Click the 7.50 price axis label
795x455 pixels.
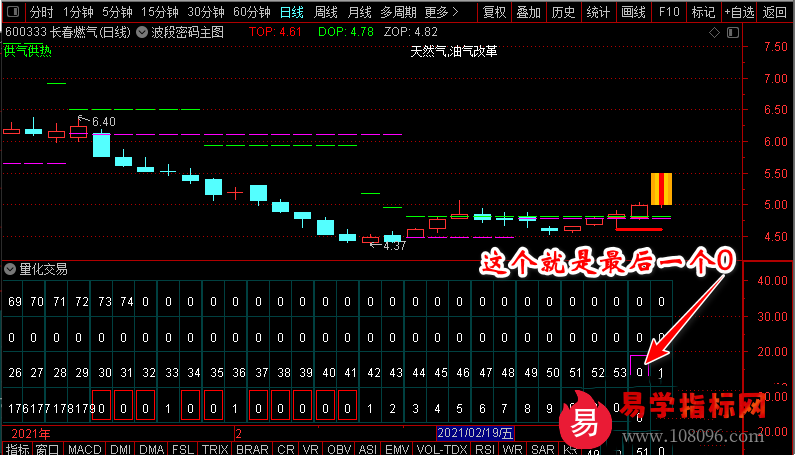(776, 47)
